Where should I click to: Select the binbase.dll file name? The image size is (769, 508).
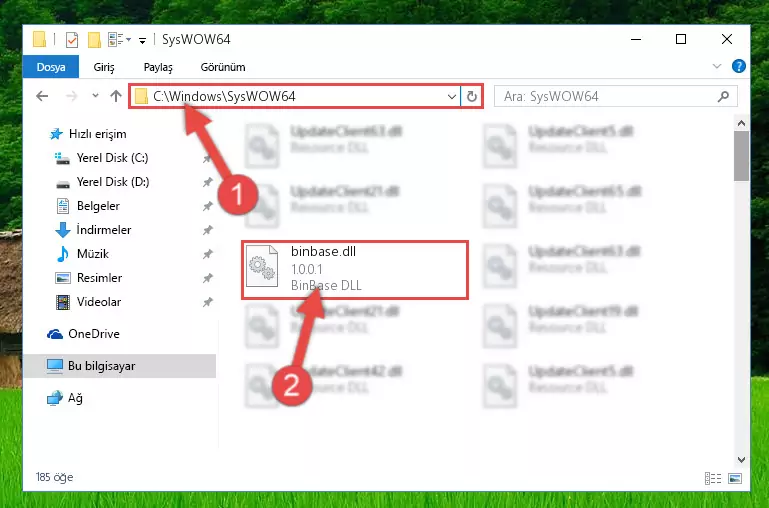323,252
